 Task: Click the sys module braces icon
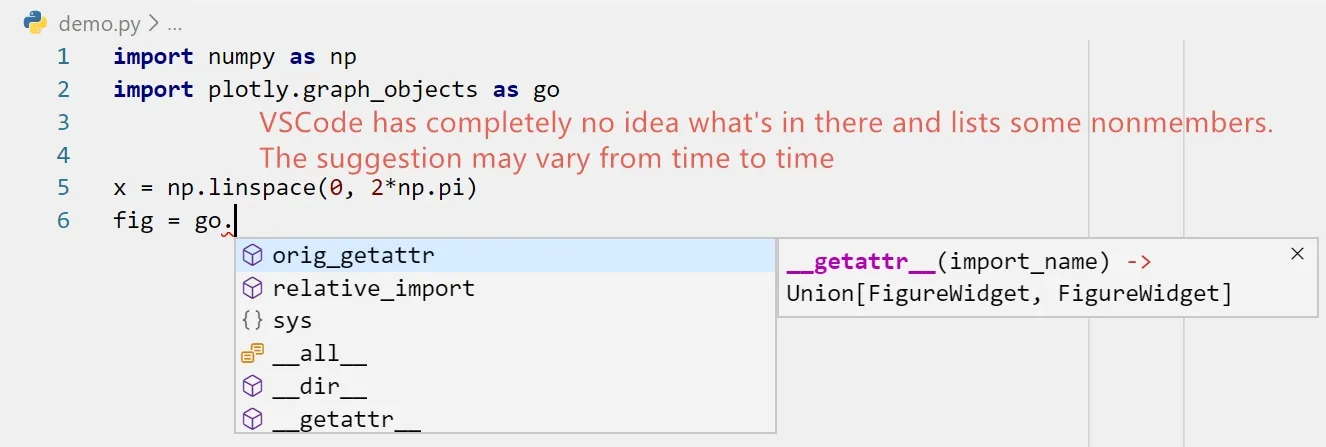click(253, 321)
